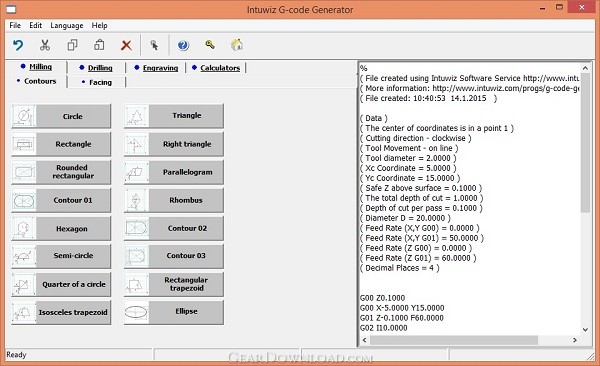Click the right arrow of horizontal scrollbar
Screen dimensions: 600x366
coord(575,340)
